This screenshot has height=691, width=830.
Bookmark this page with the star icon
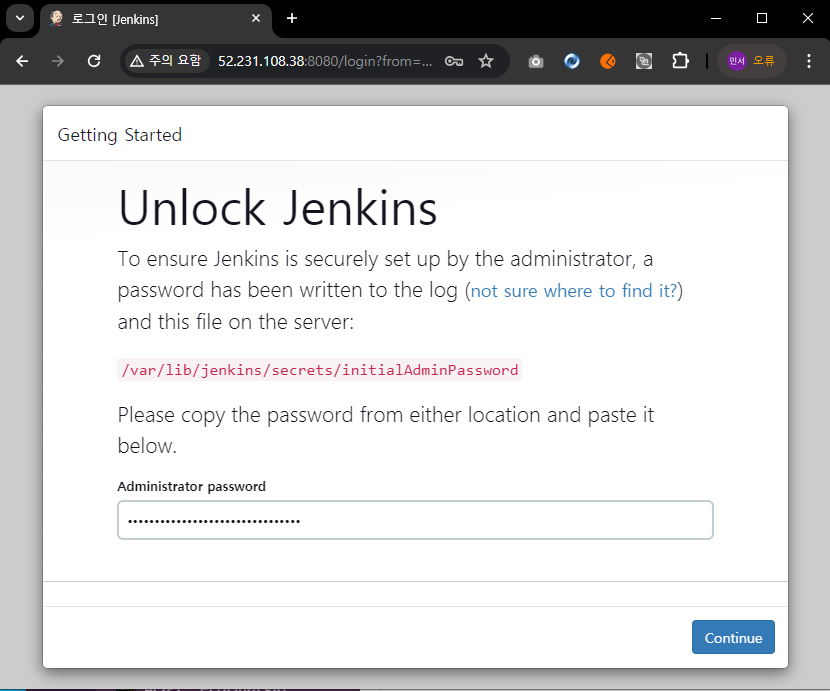click(485, 61)
